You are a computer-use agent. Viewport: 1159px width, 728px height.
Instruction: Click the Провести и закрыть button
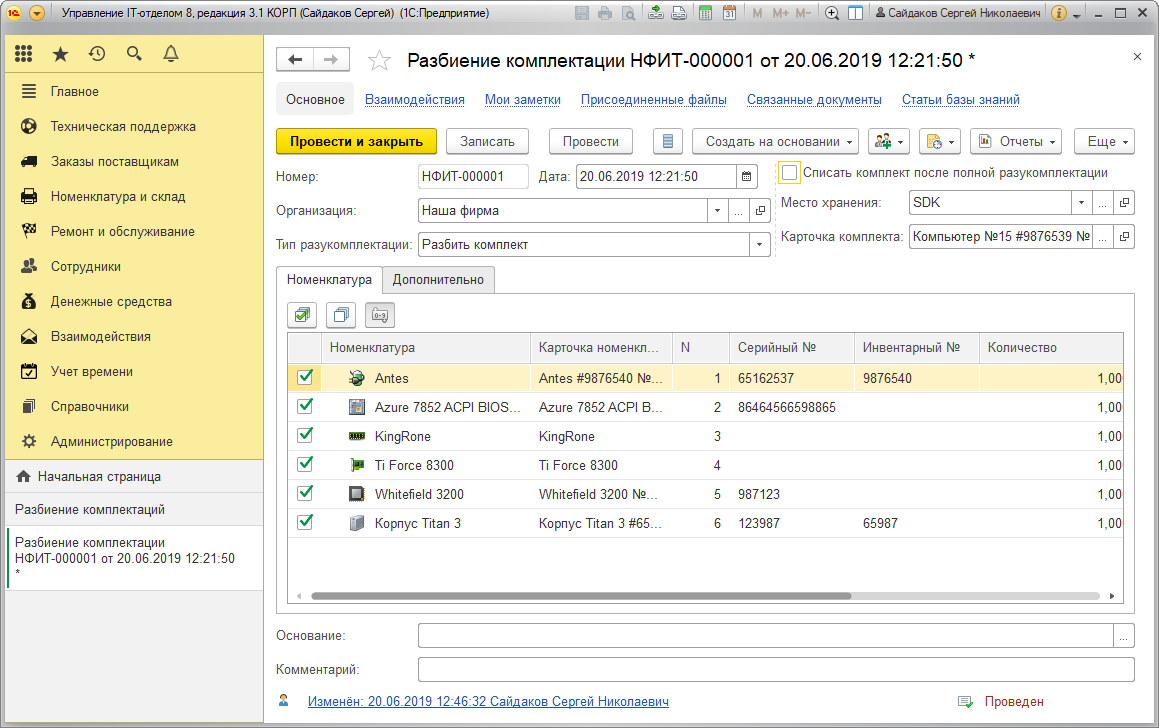(356, 141)
